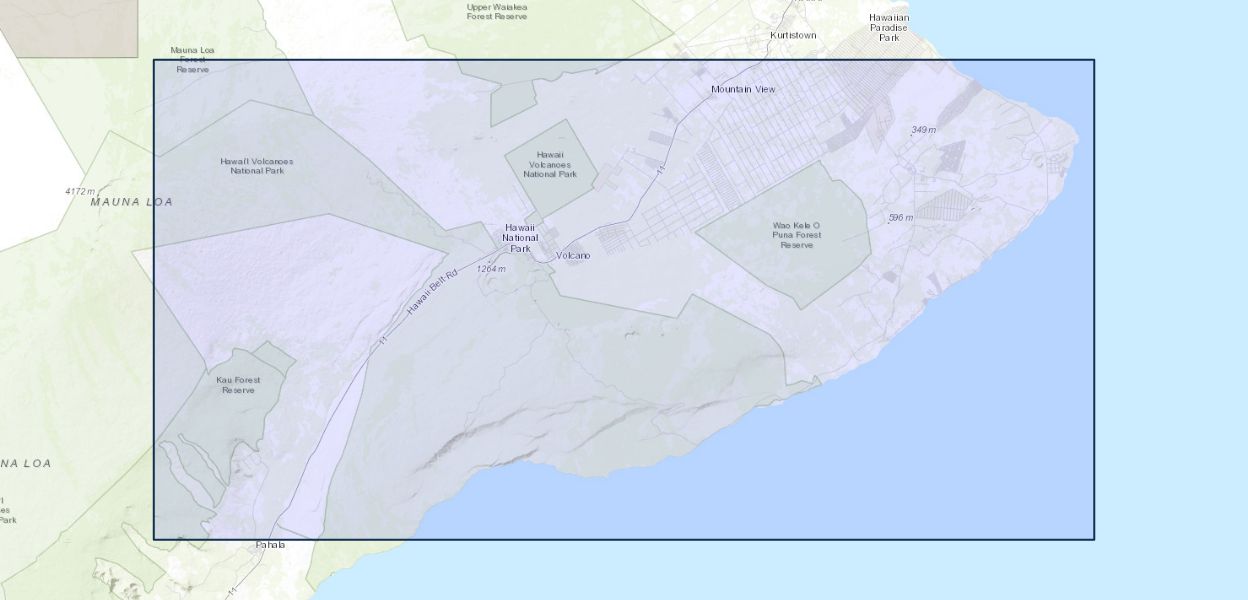Click the Kau Forest Reserve label
The image size is (1248, 600).
pyautogui.click(x=238, y=385)
